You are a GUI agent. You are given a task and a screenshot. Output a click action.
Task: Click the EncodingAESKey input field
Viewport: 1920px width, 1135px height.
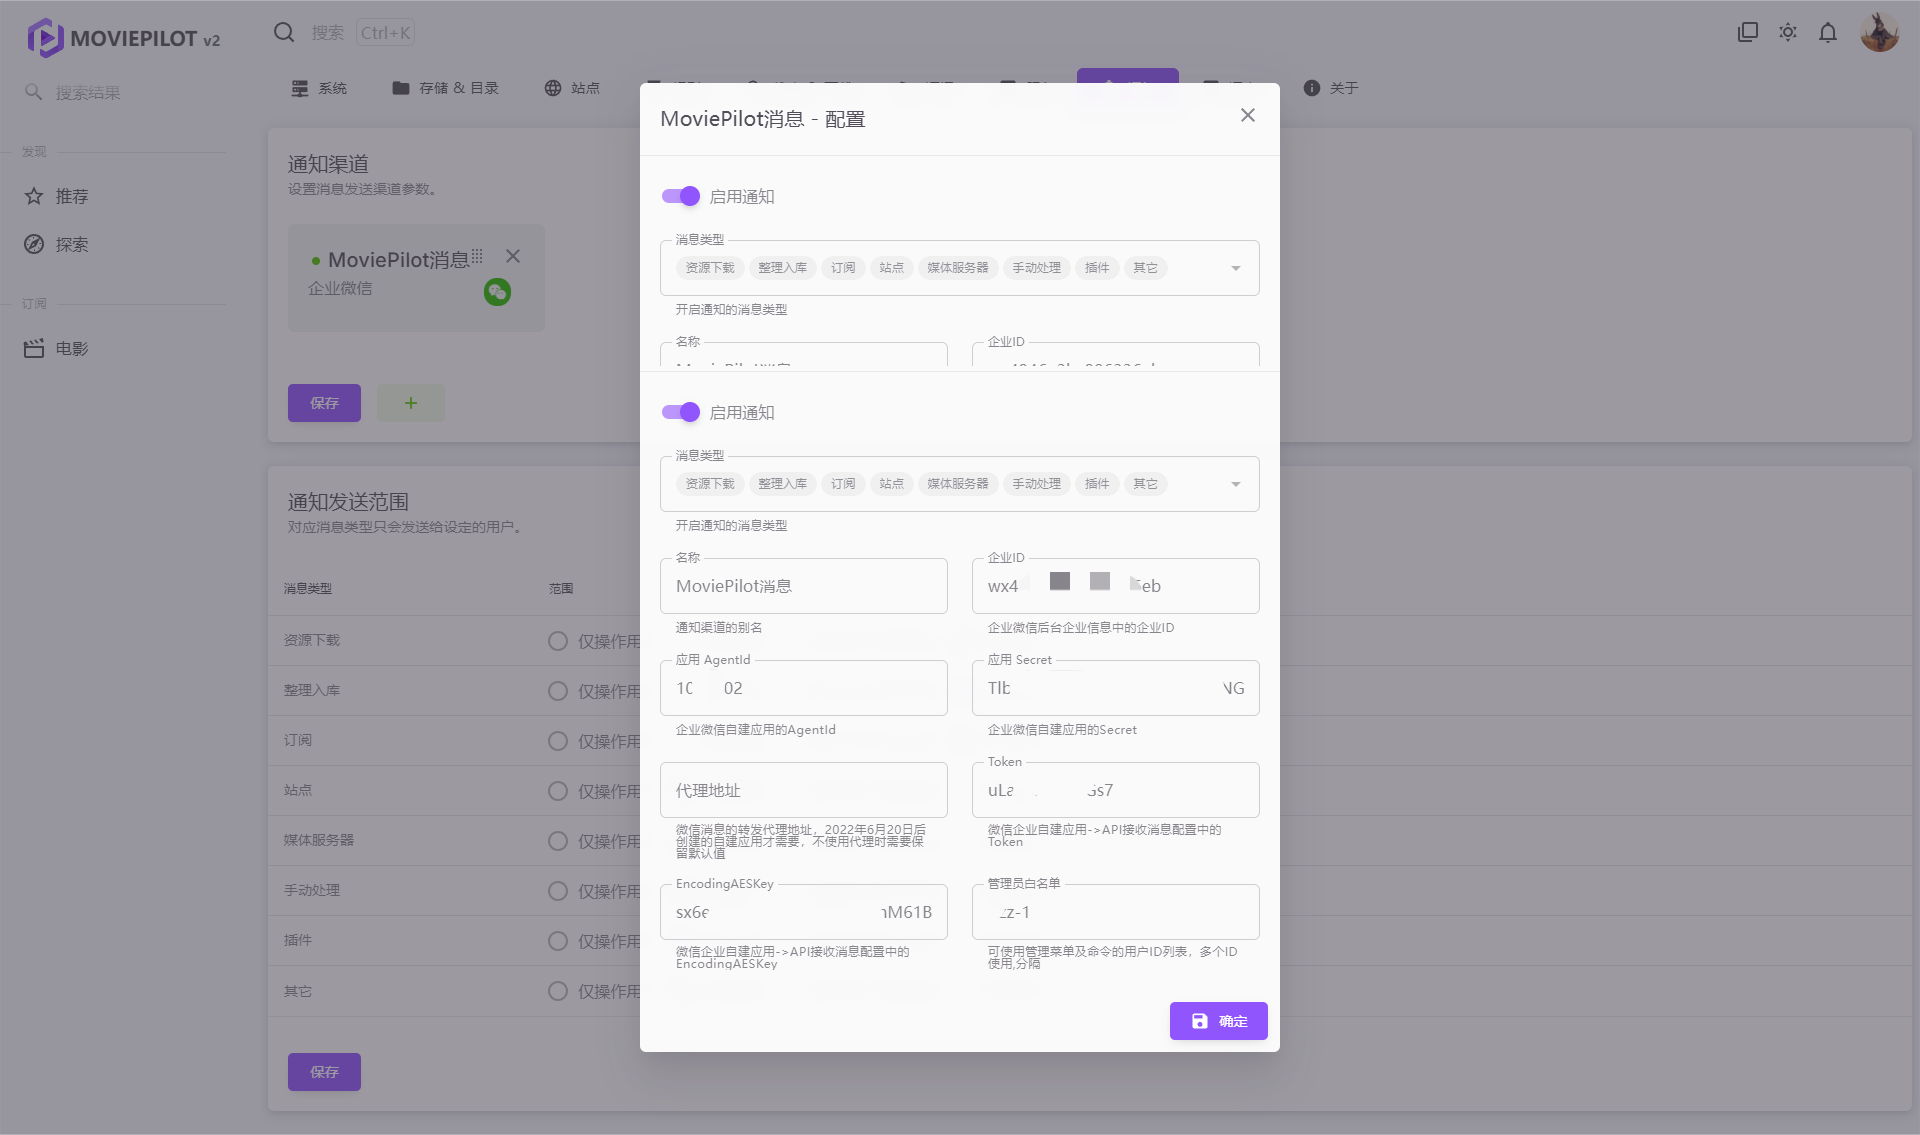point(803,912)
